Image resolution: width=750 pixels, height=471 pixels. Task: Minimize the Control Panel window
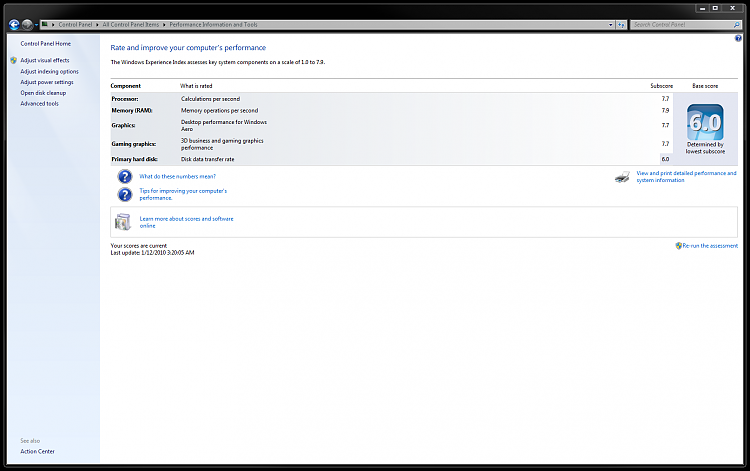tap(702, 8)
